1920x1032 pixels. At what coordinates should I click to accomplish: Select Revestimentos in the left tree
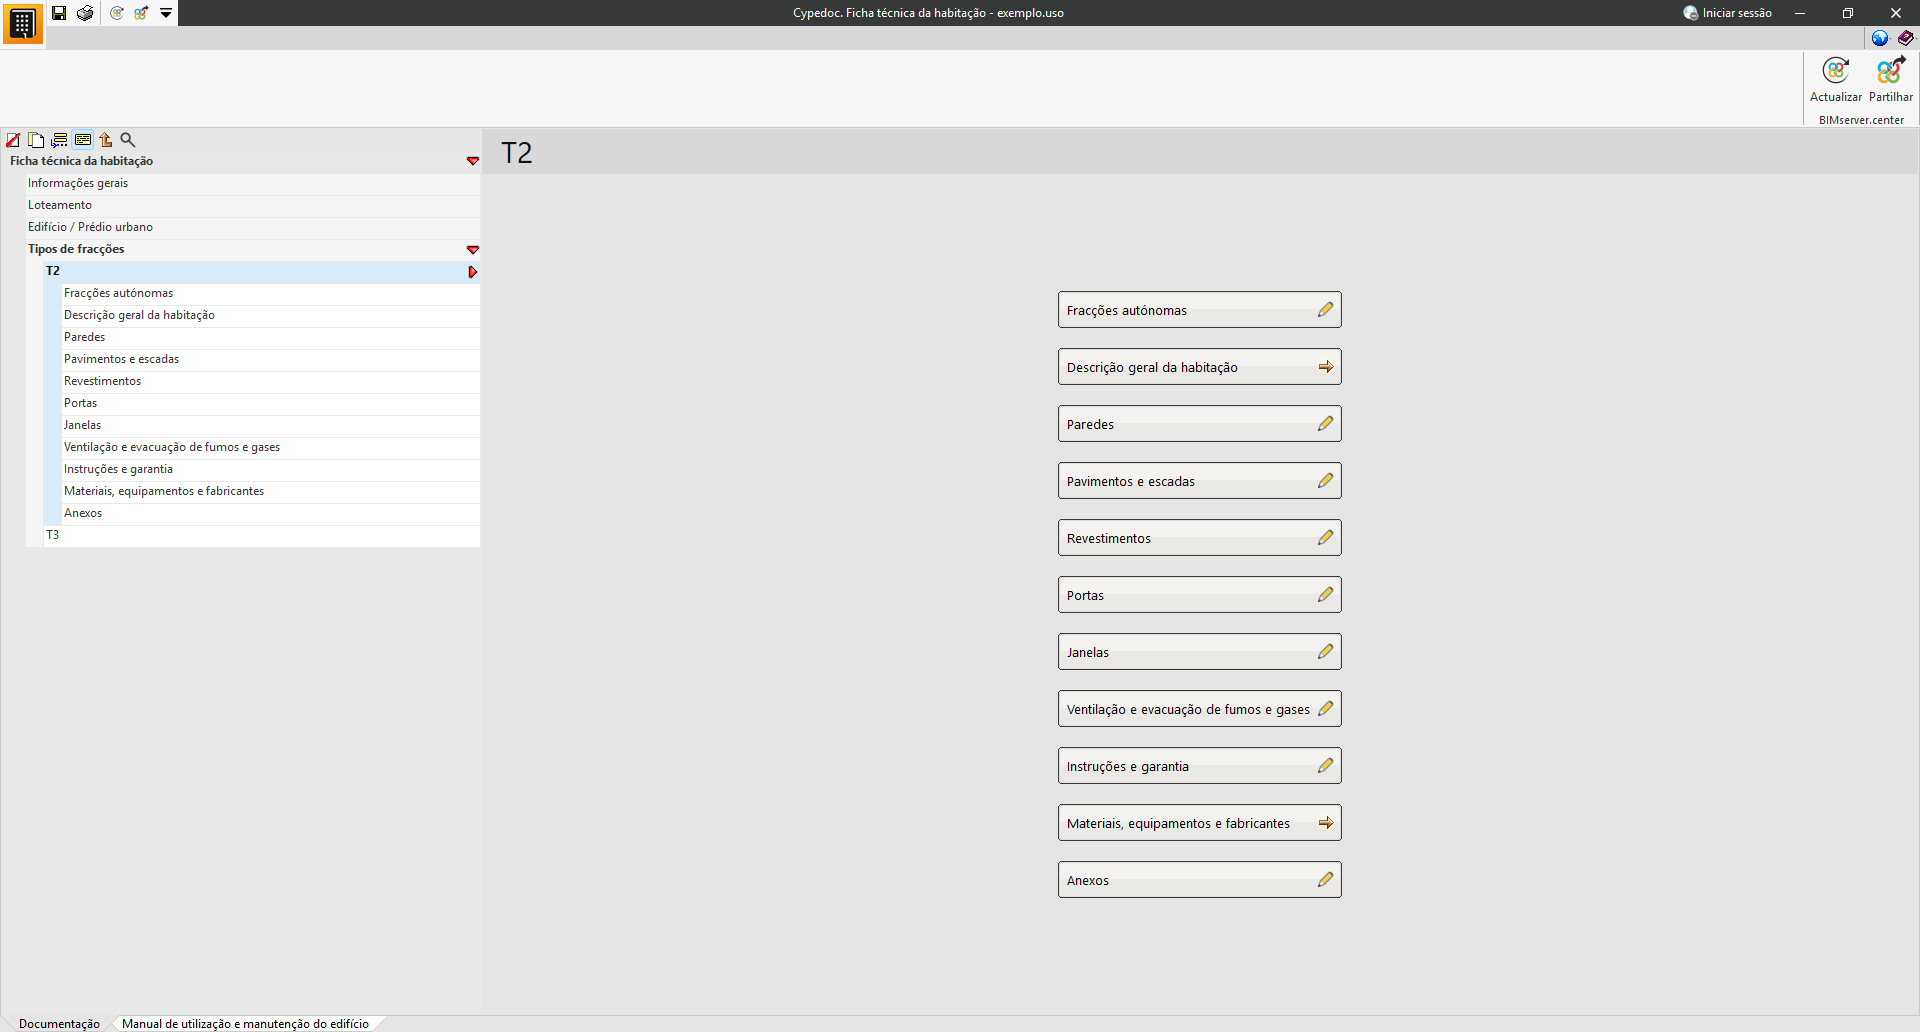click(x=271, y=381)
